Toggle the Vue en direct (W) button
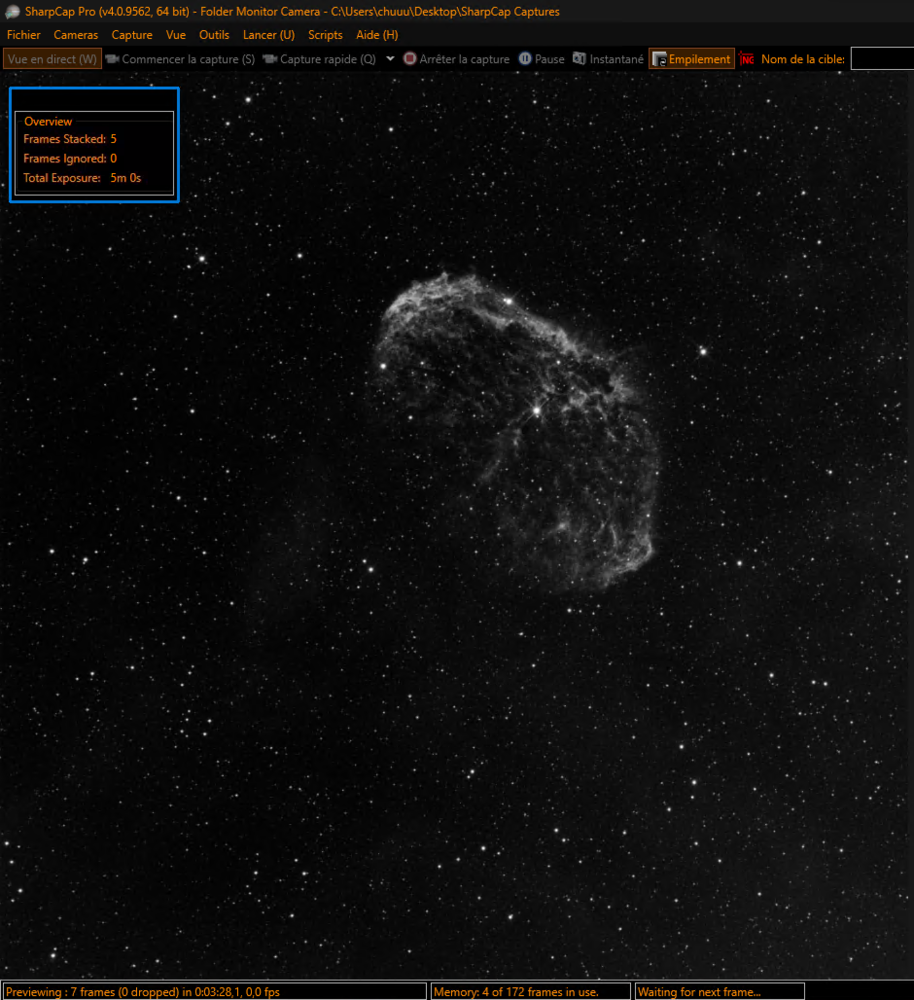The height and width of the screenshot is (1000, 914). click(52, 59)
